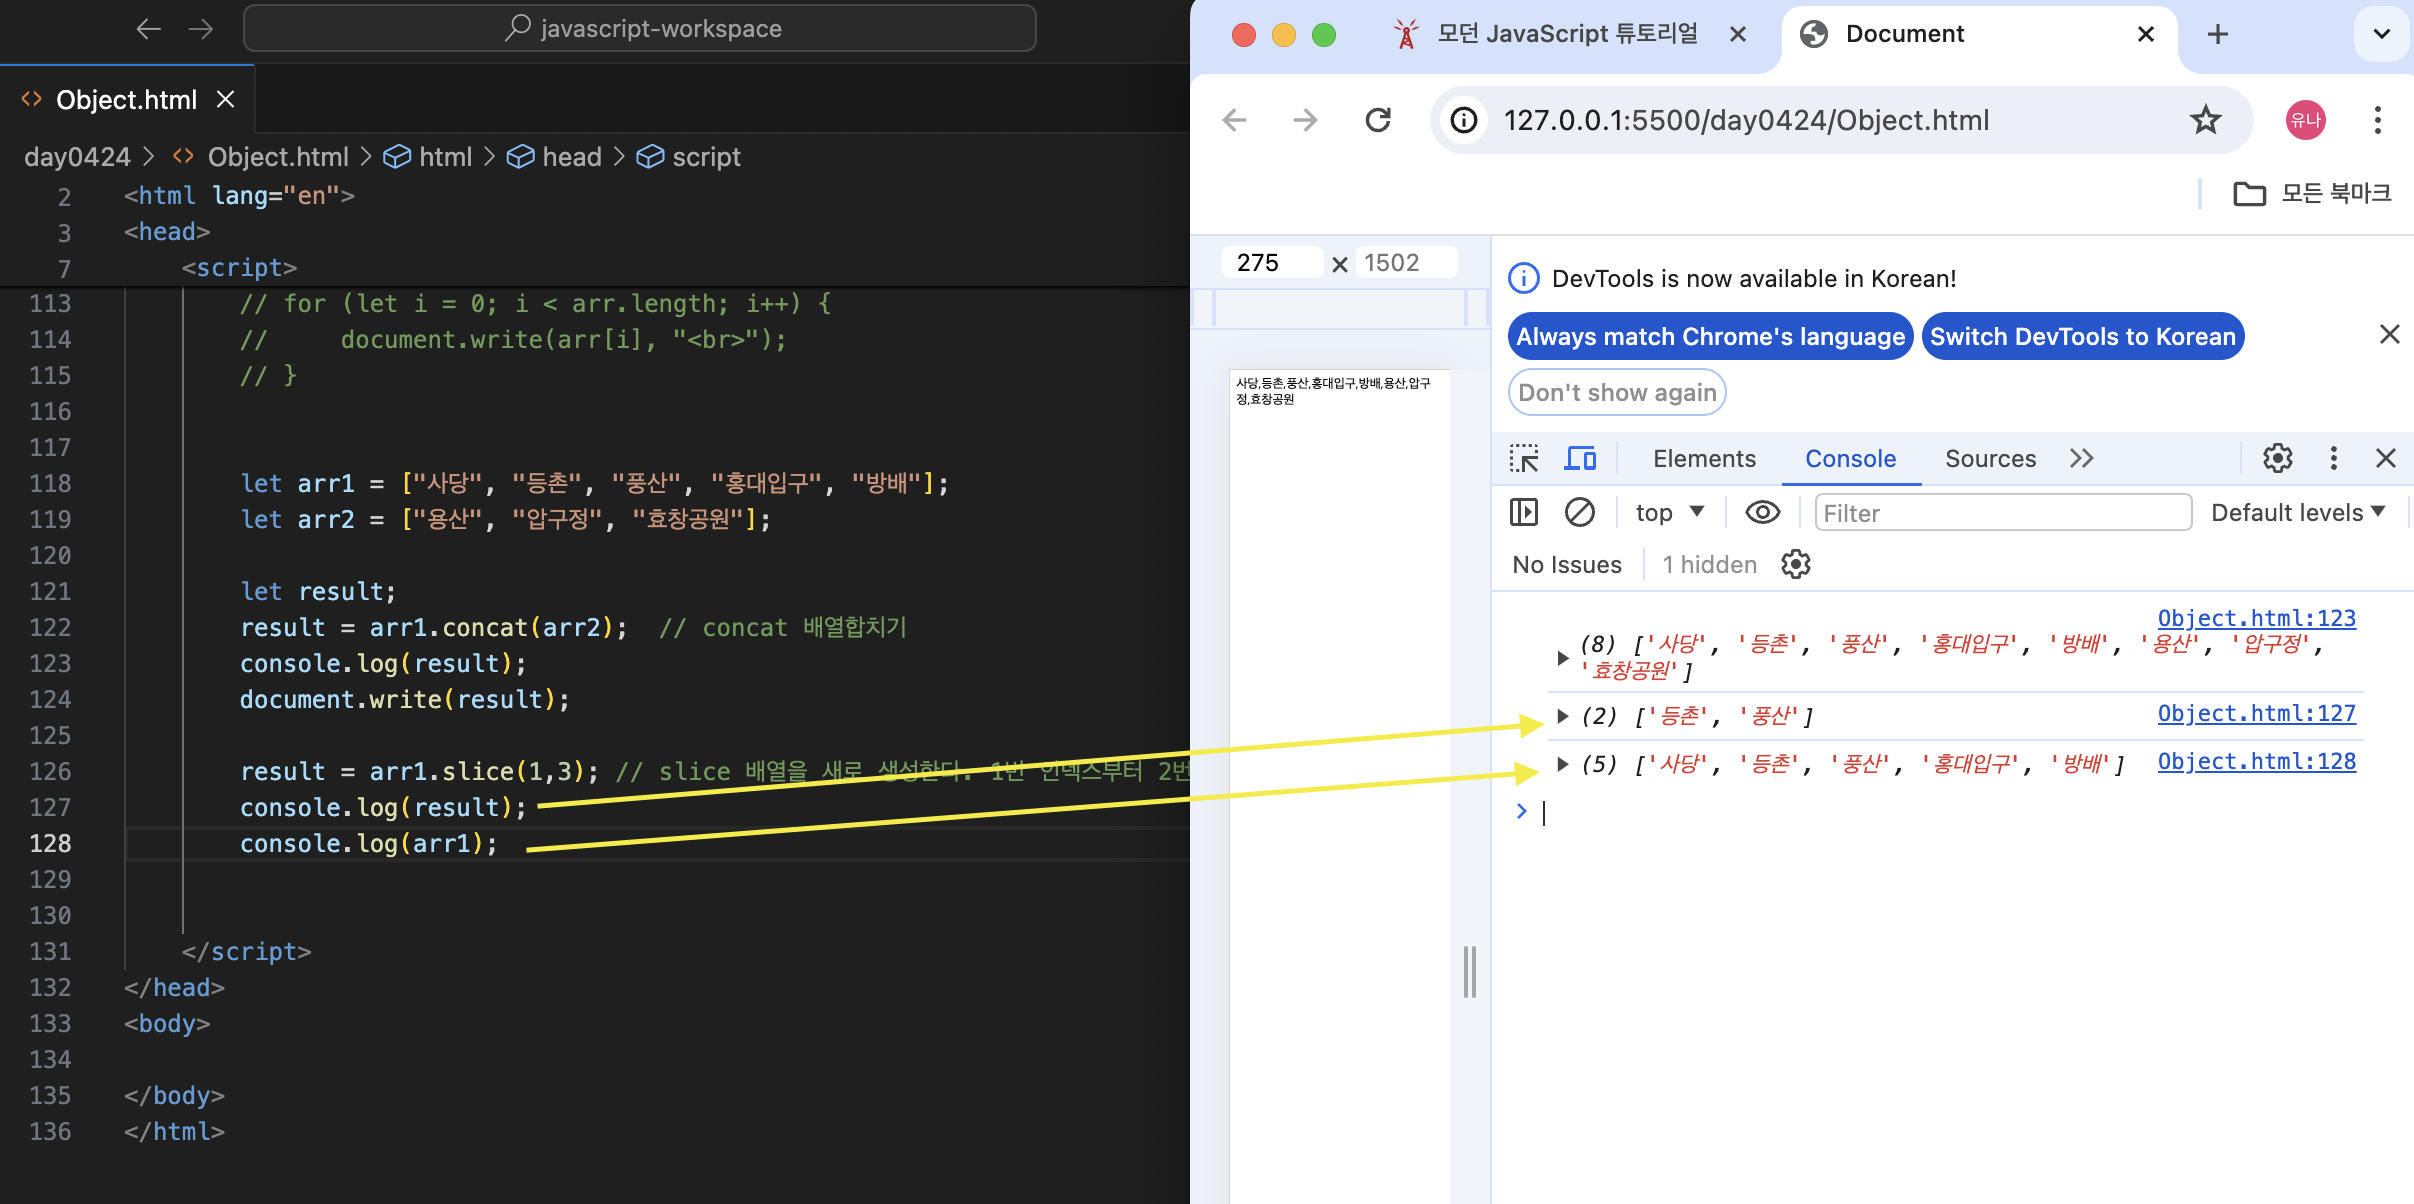Open the Default levels dropdown
2414x1204 pixels.
2297,513
